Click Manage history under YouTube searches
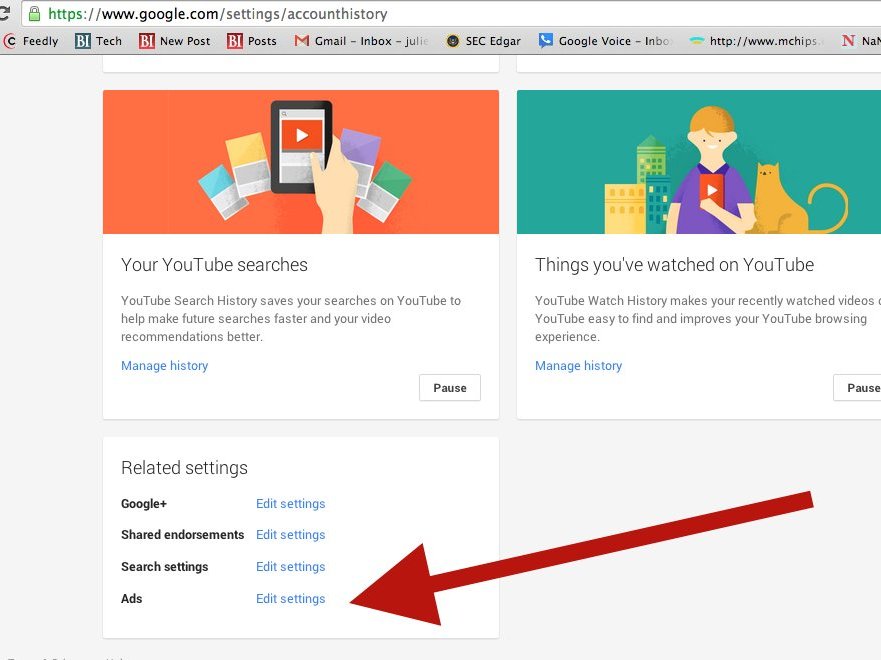Viewport: 881px width, 660px height. point(164,366)
